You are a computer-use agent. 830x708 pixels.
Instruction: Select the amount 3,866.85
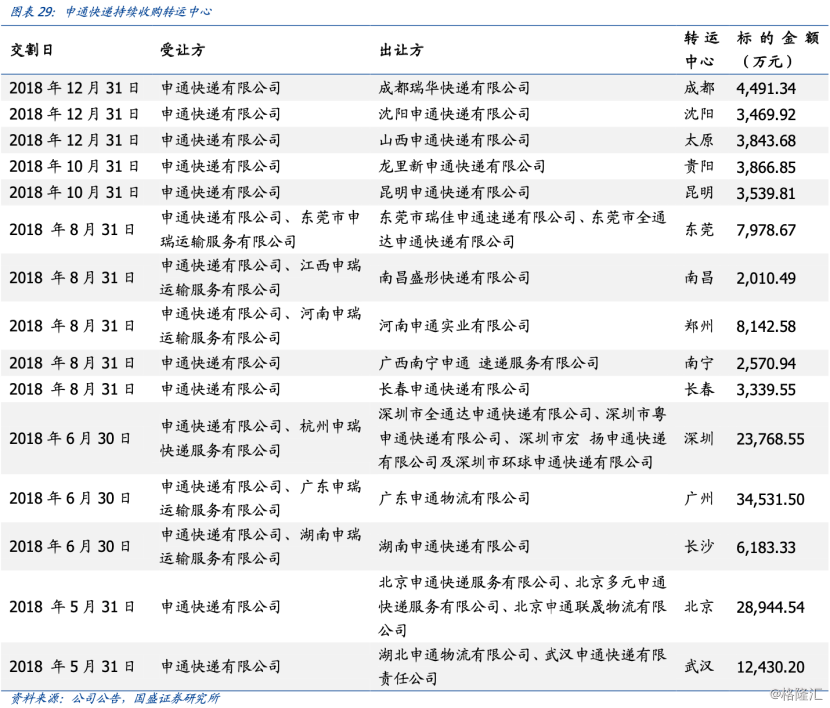(x=766, y=167)
